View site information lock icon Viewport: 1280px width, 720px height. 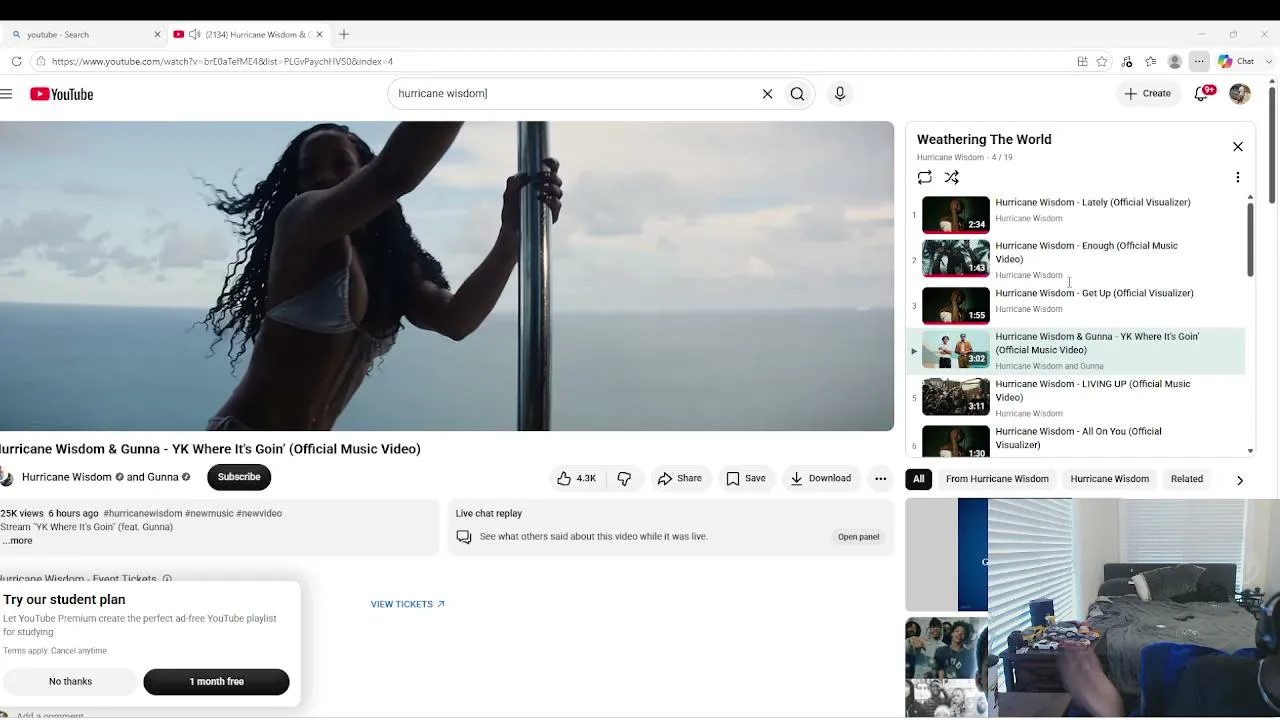tap(40, 61)
